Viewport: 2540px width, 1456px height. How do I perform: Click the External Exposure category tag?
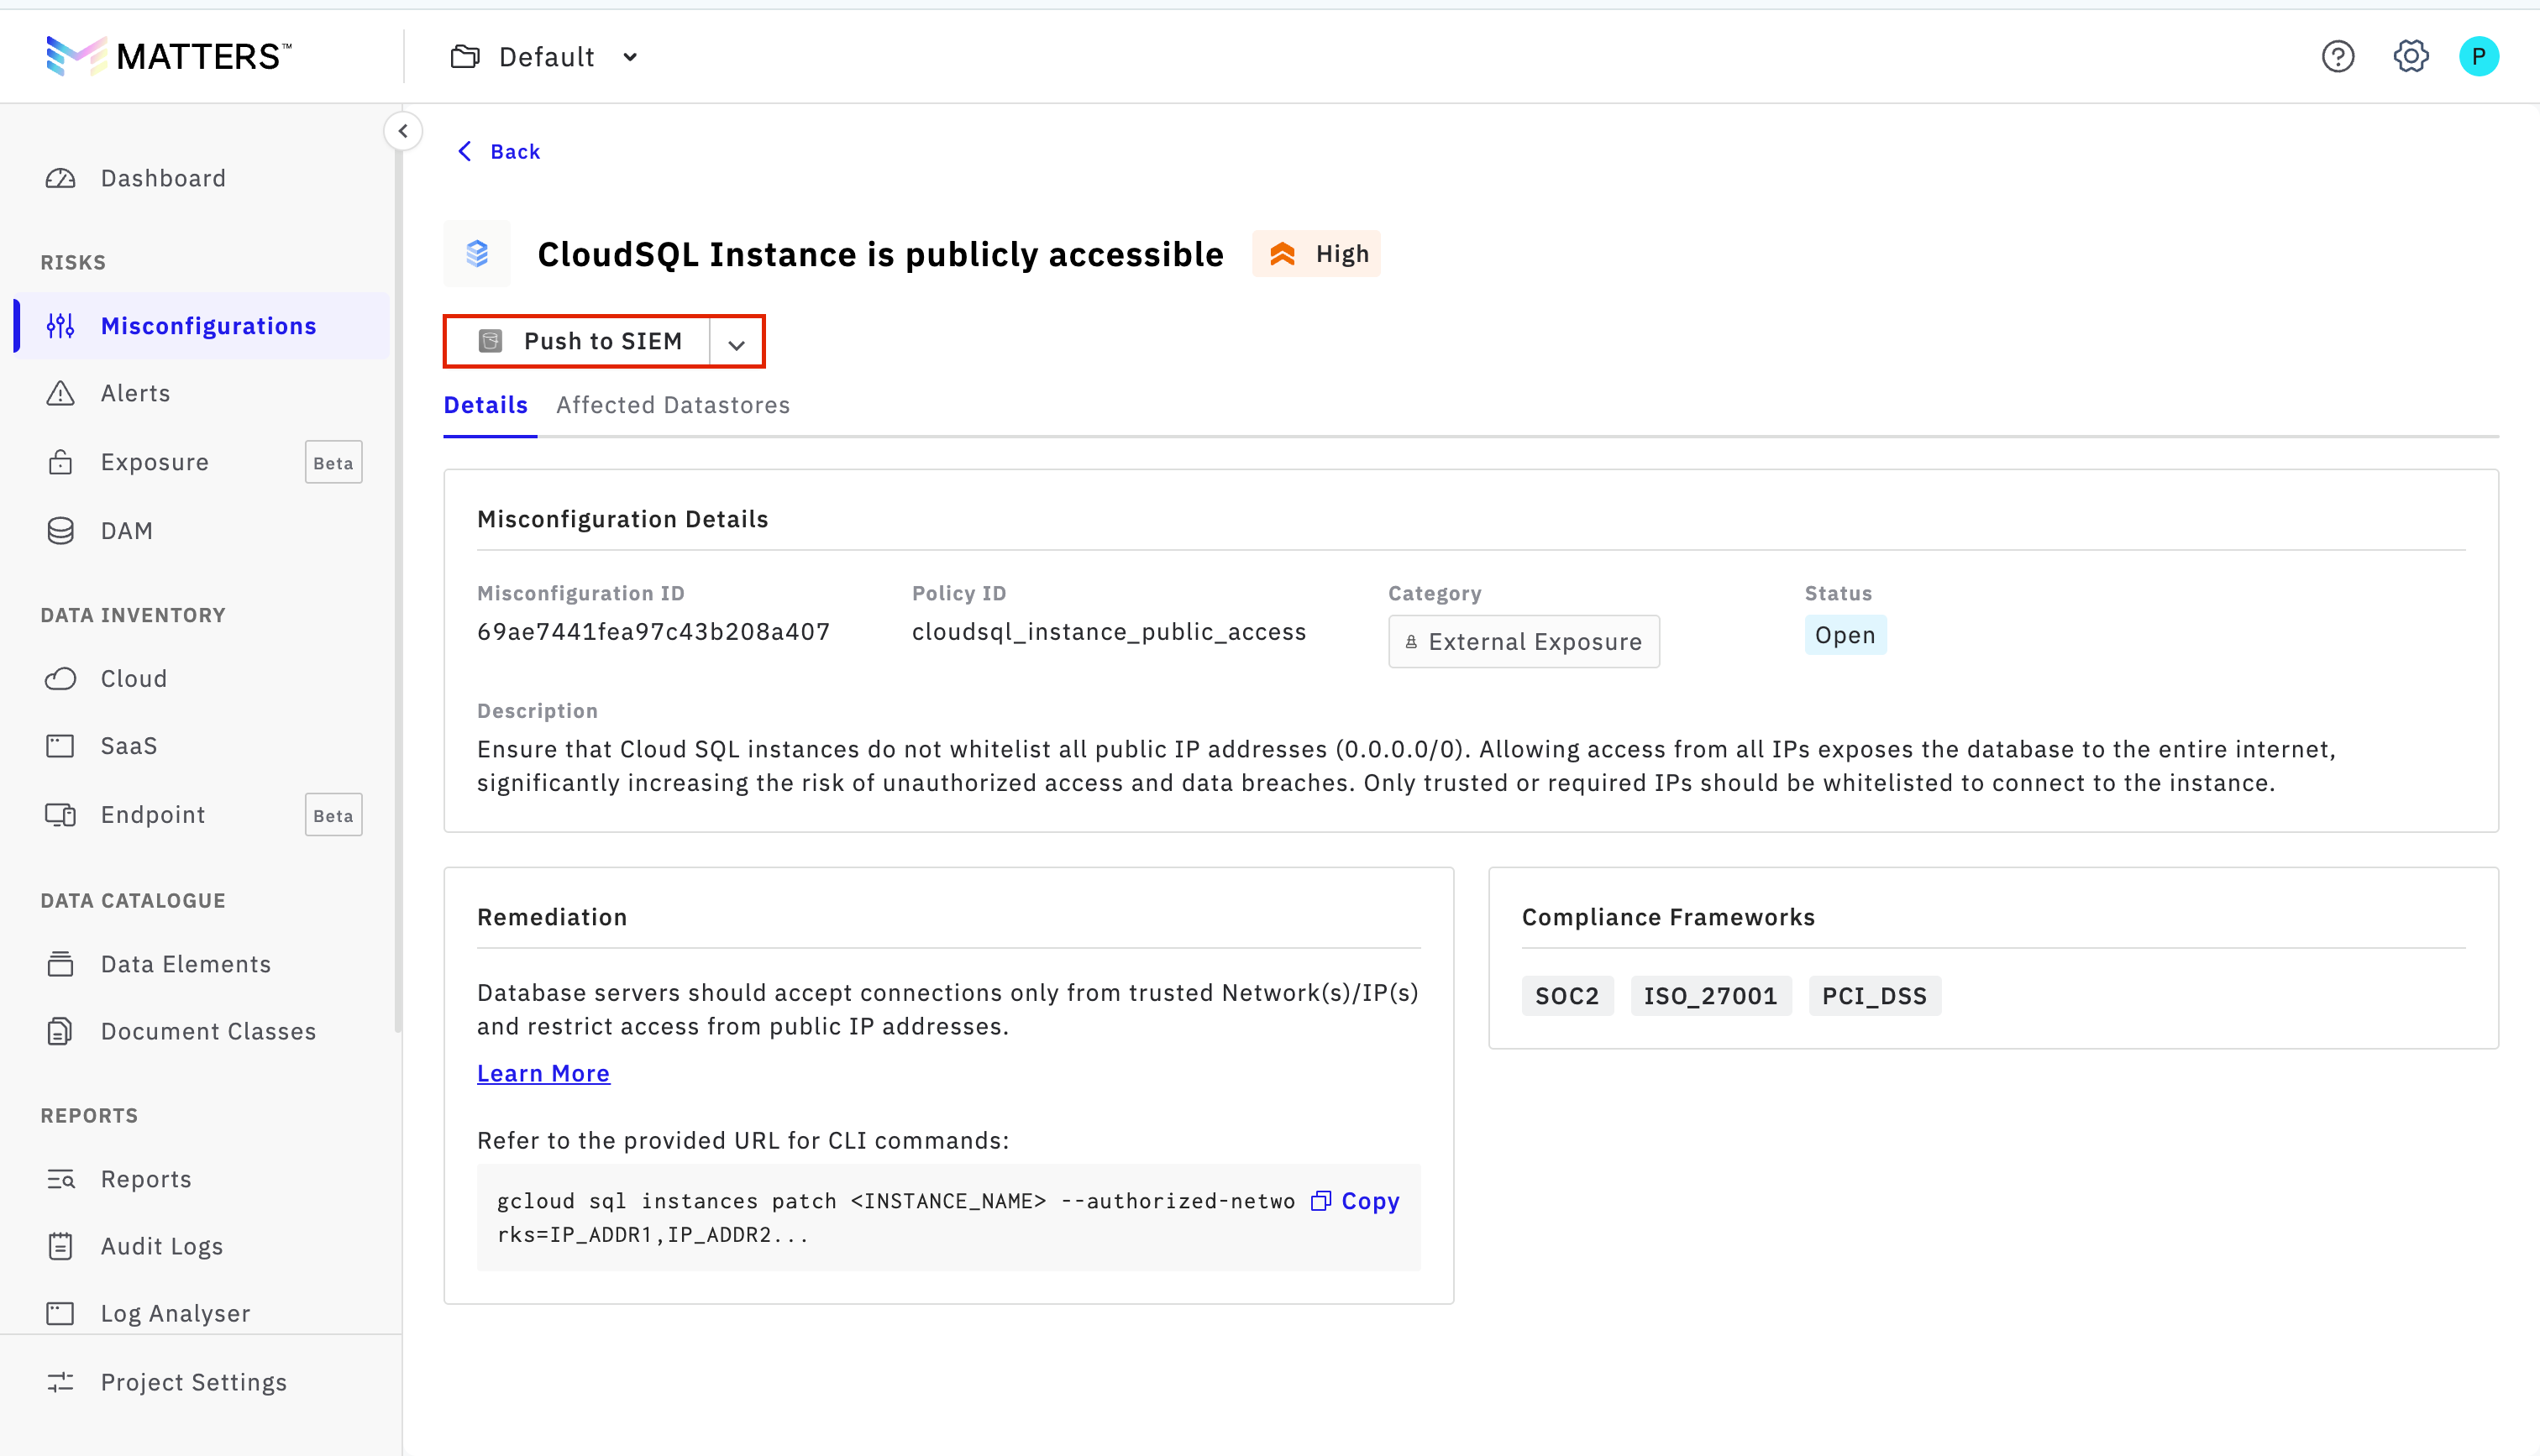(x=1523, y=642)
